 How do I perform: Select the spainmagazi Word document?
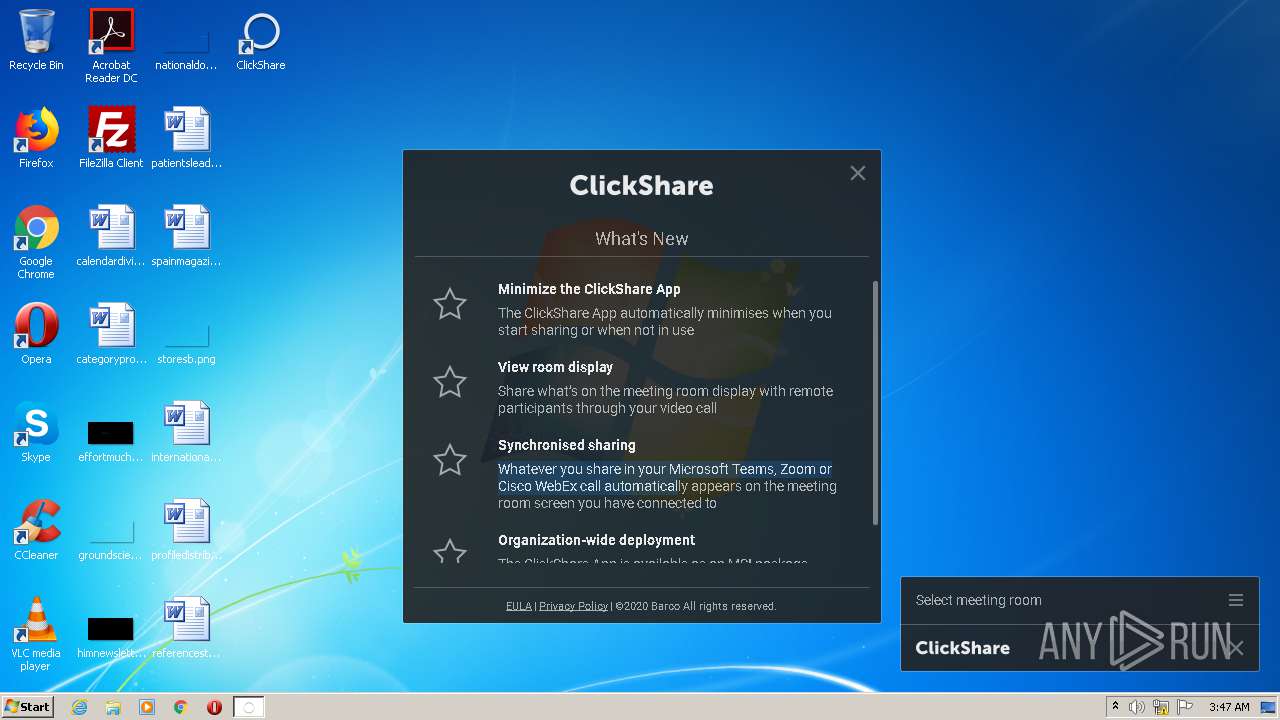(x=186, y=237)
